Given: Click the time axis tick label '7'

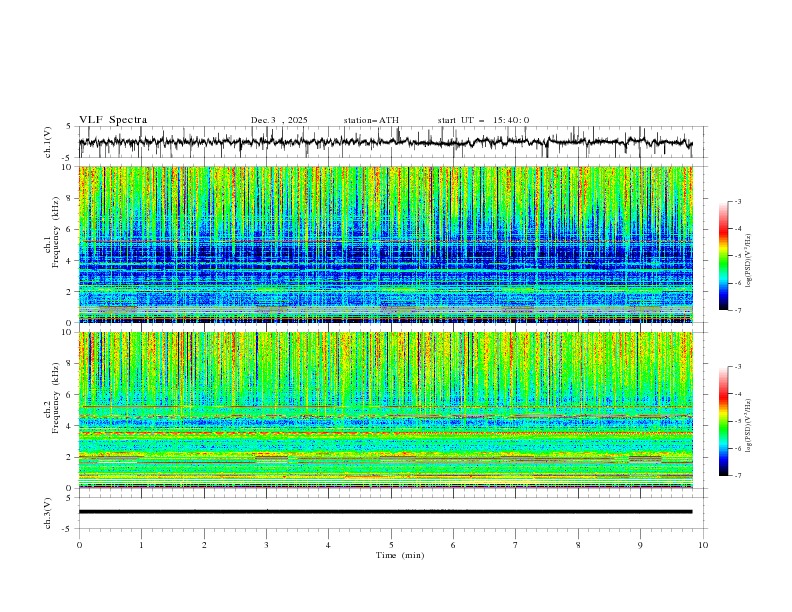Looking at the screenshot, I should click(516, 545).
